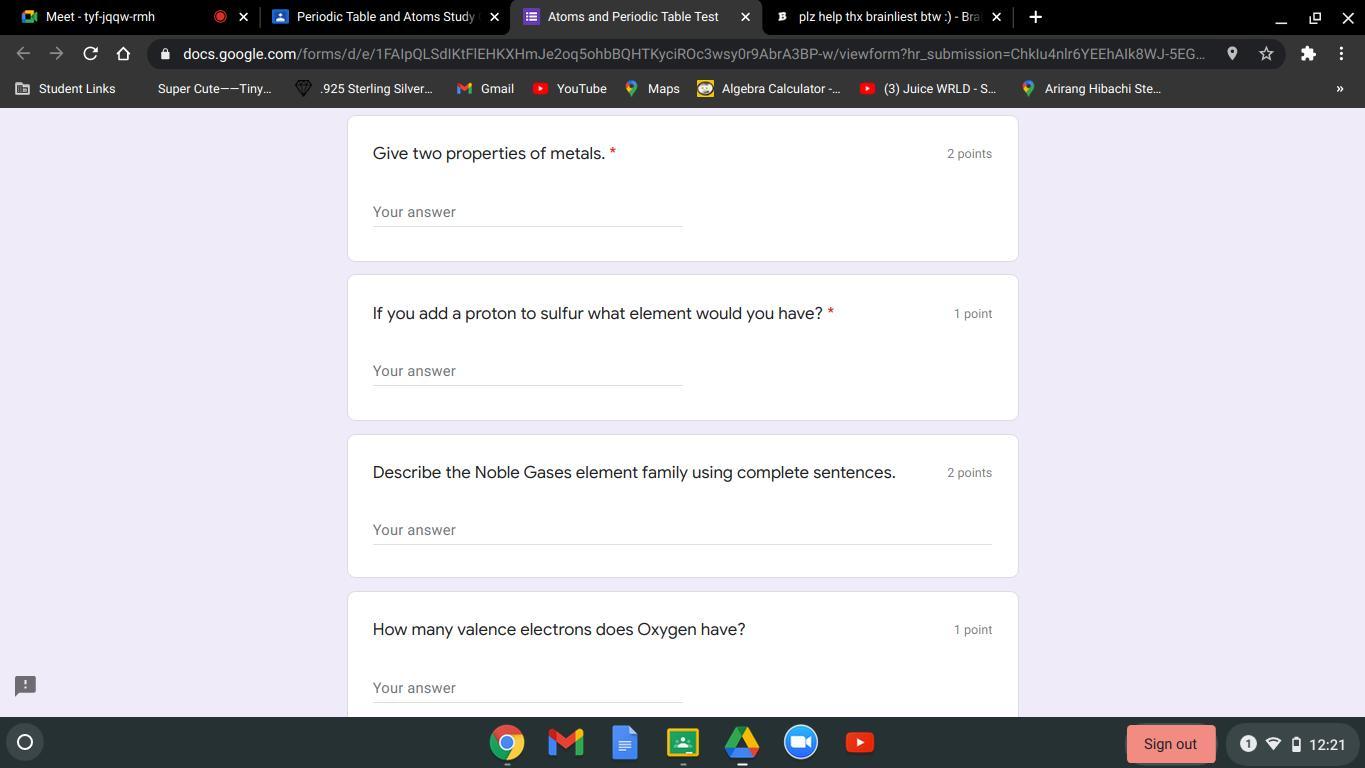The width and height of the screenshot is (1365, 768).
Task: Open a new browser tab
Action: click(1035, 17)
